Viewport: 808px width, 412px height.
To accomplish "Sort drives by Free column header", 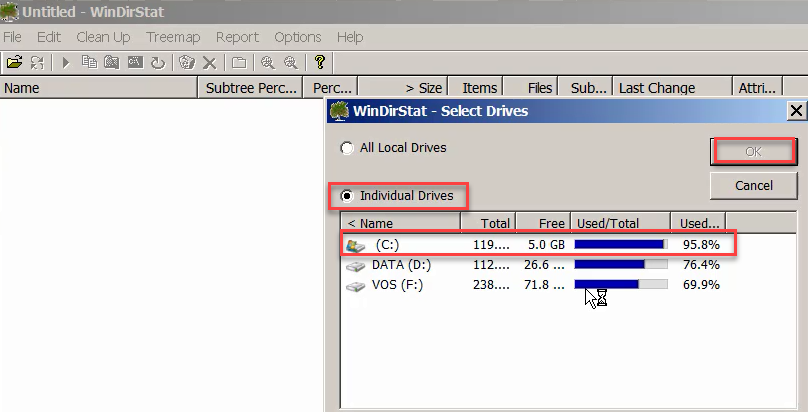I will pos(543,223).
